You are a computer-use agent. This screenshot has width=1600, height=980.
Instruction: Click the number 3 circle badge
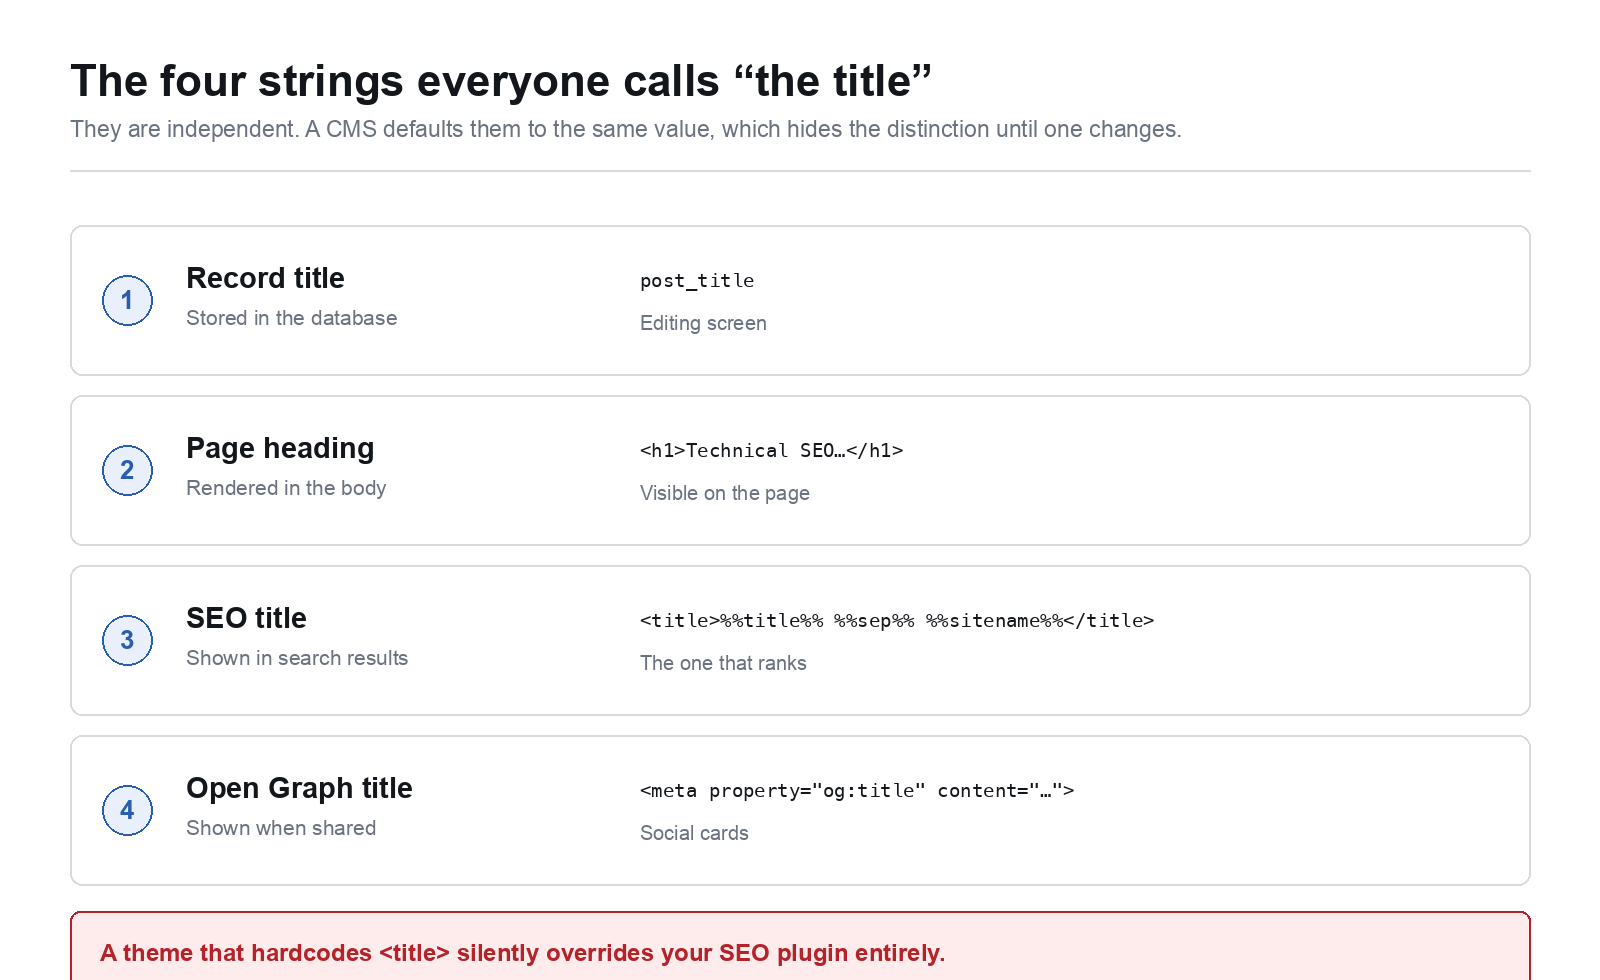127,640
